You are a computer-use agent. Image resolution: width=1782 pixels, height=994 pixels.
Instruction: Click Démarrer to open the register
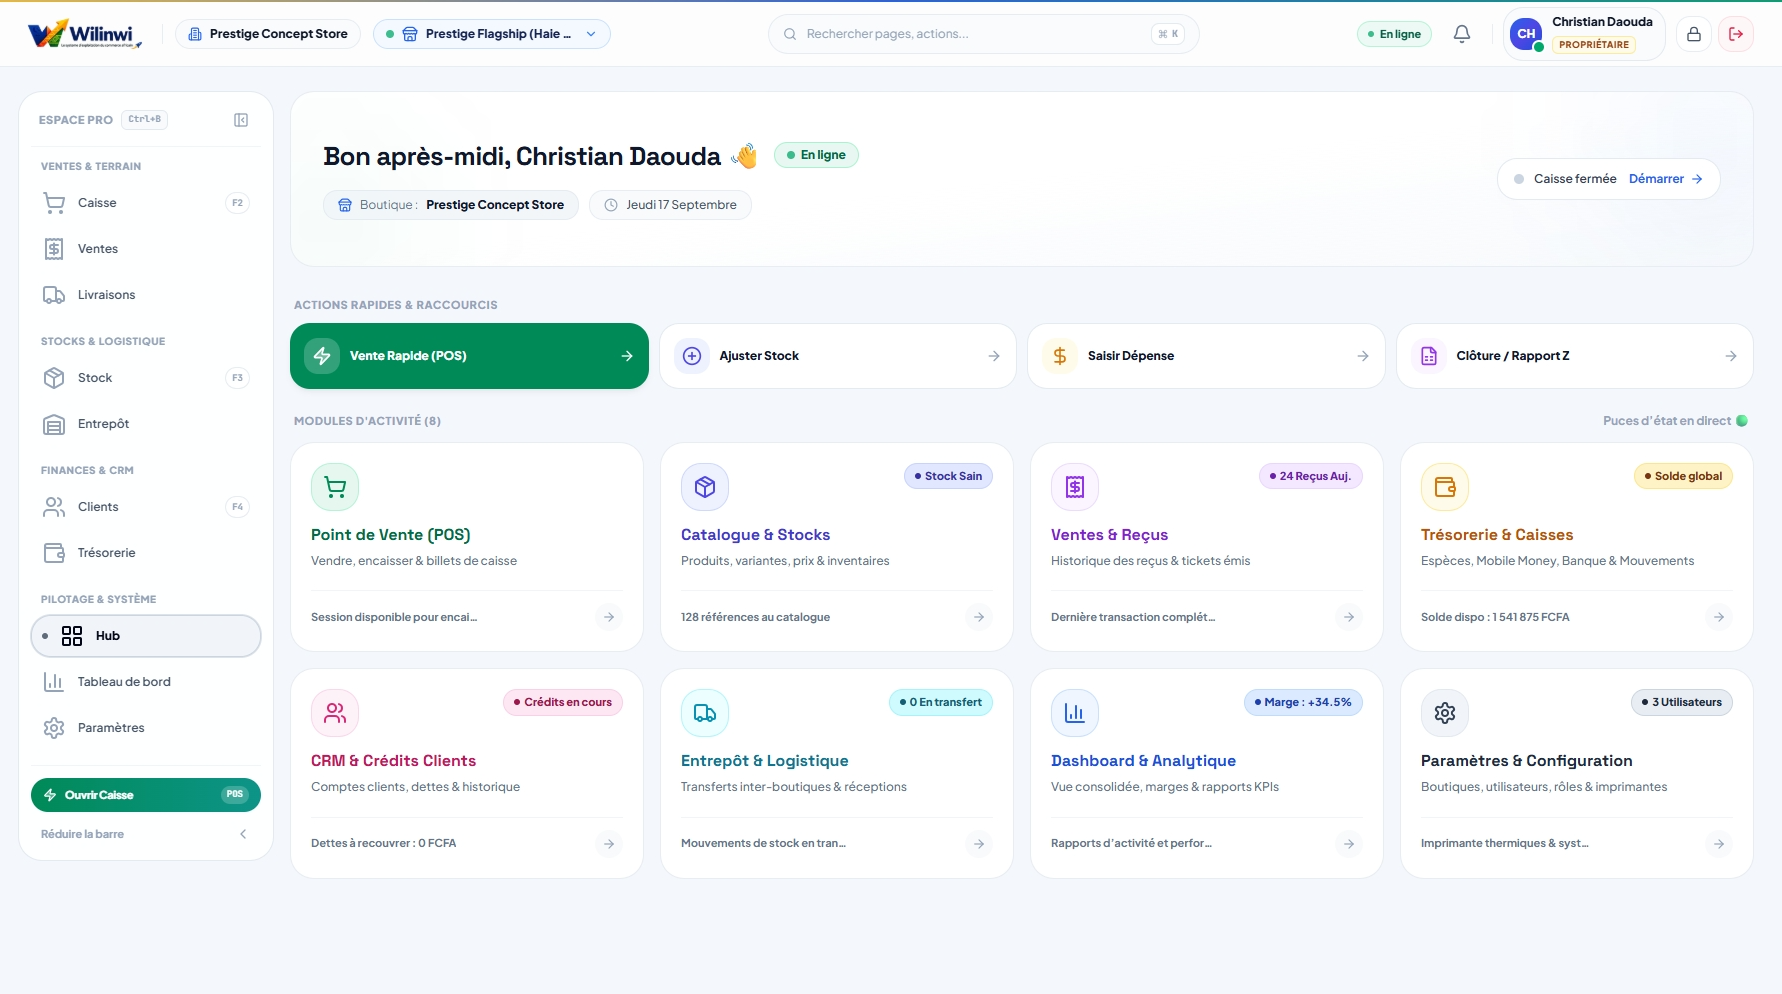tap(1666, 179)
